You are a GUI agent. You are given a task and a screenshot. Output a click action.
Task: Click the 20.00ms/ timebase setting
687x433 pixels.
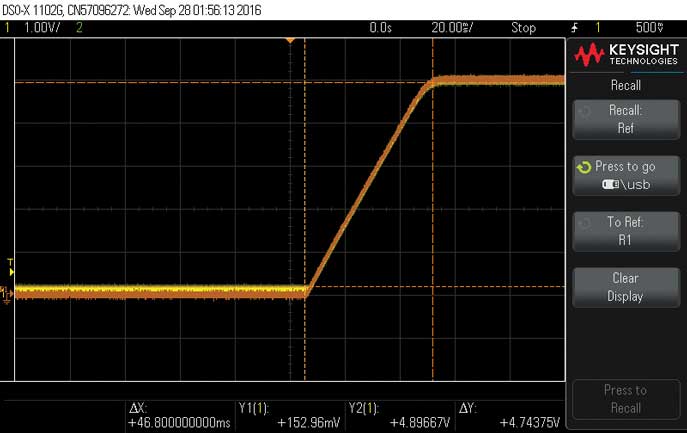[x=454, y=28]
